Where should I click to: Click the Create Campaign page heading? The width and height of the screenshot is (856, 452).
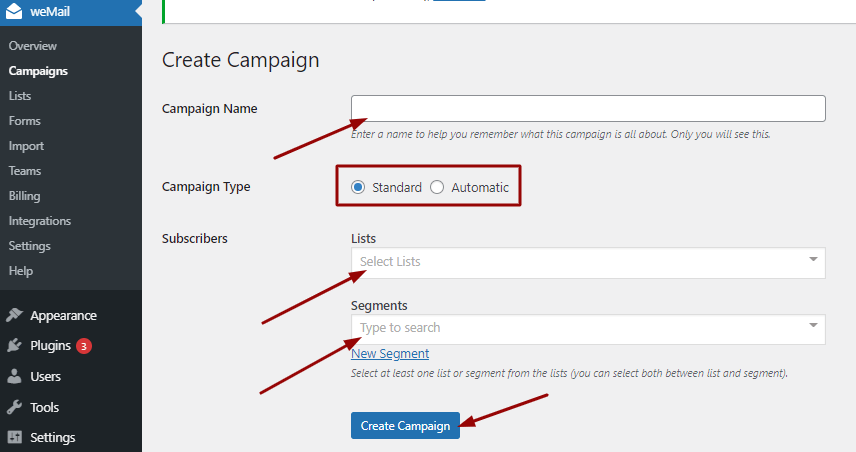pyautogui.click(x=240, y=60)
